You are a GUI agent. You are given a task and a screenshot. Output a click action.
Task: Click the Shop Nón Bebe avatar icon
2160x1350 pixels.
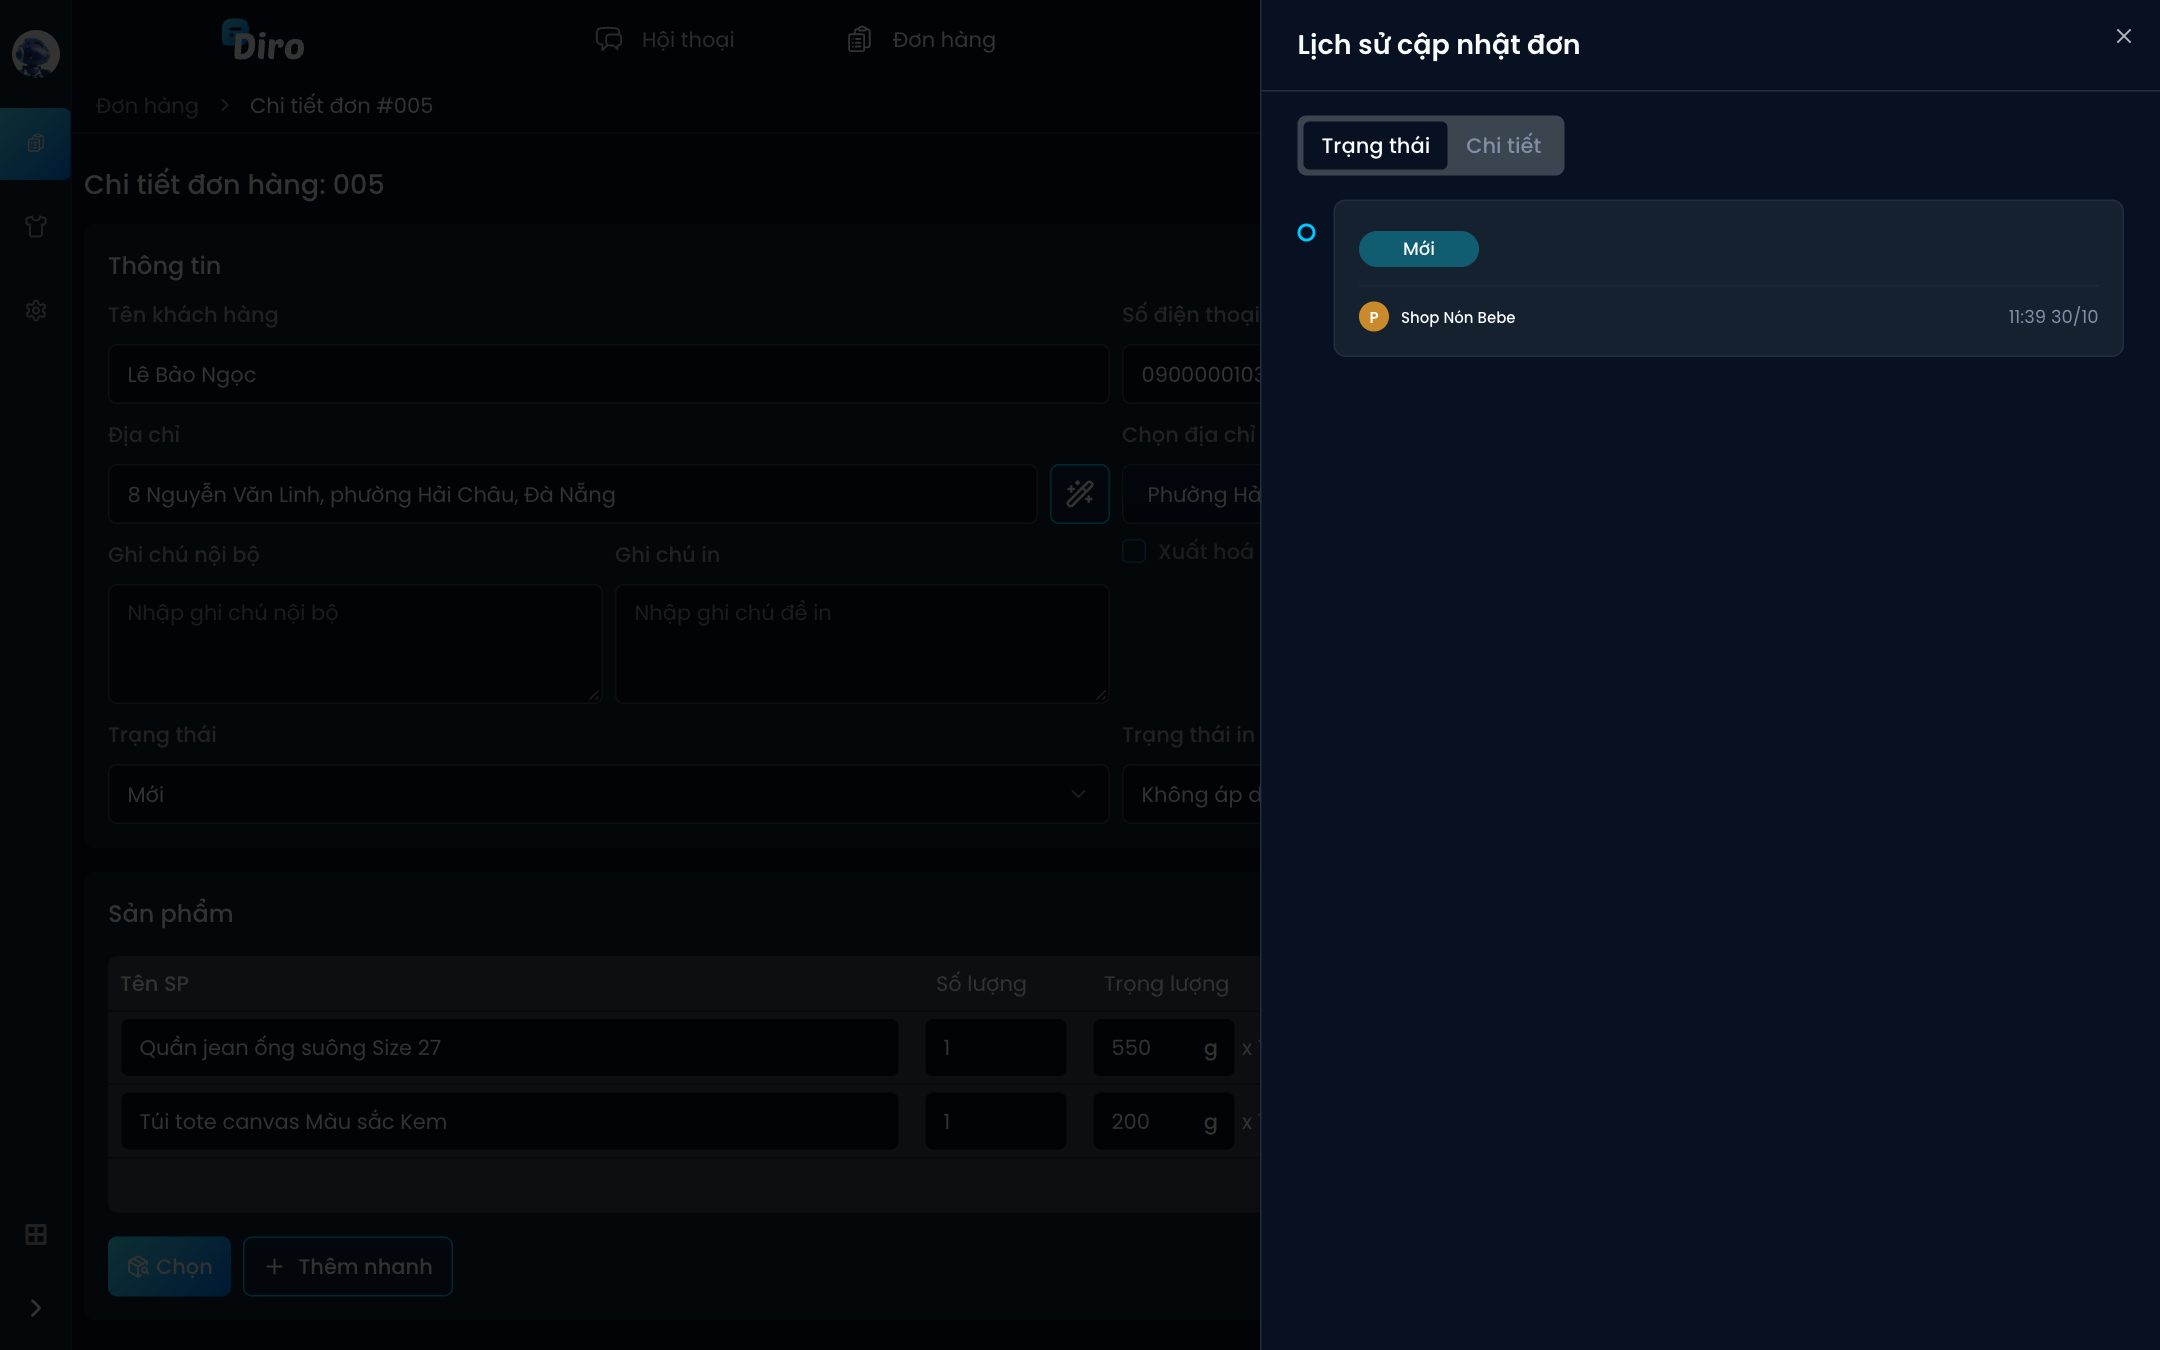(x=1373, y=317)
